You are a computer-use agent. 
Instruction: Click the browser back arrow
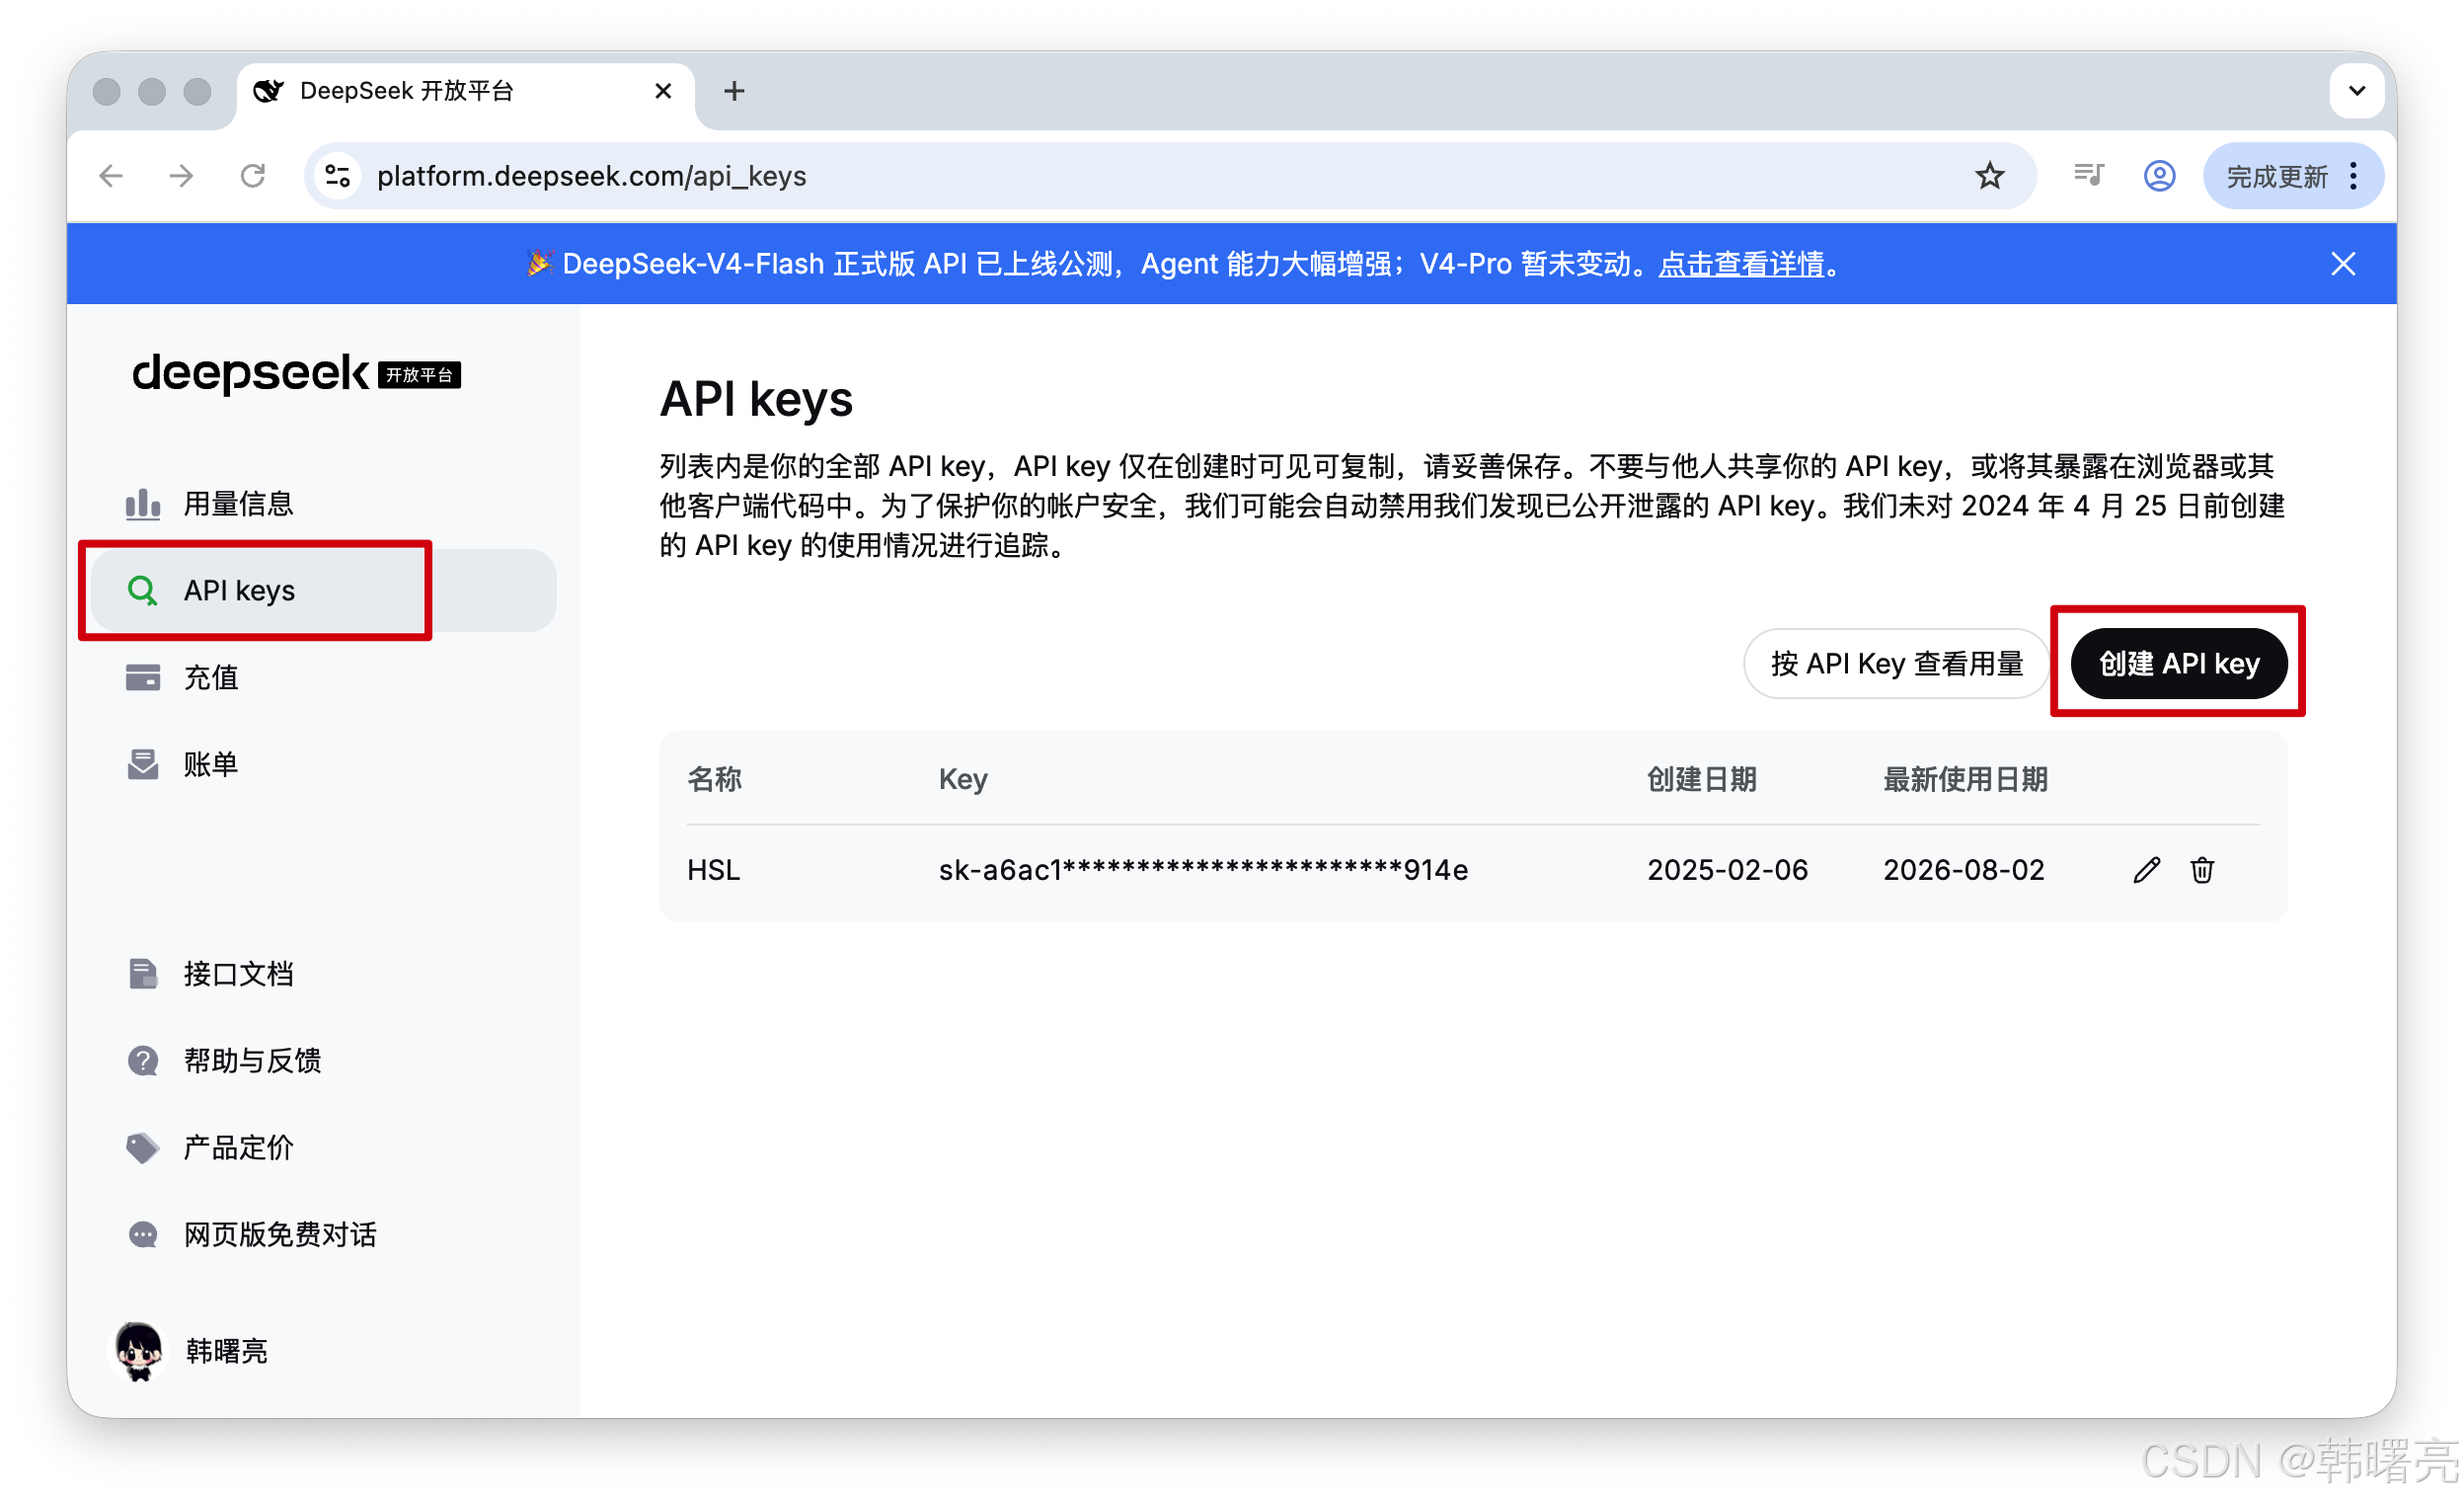coord(111,176)
